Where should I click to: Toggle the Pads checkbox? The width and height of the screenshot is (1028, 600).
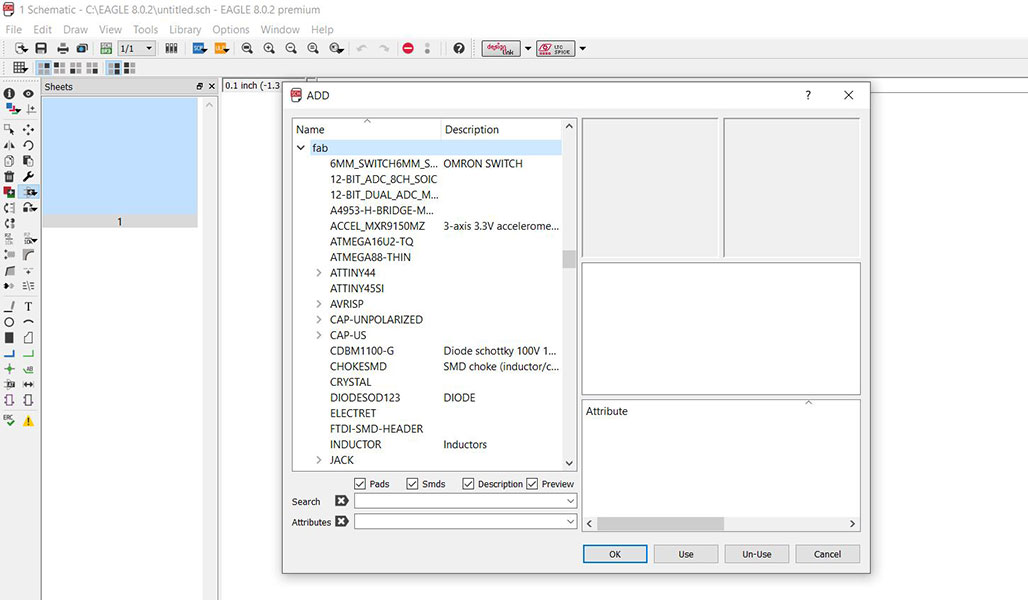coord(360,484)
